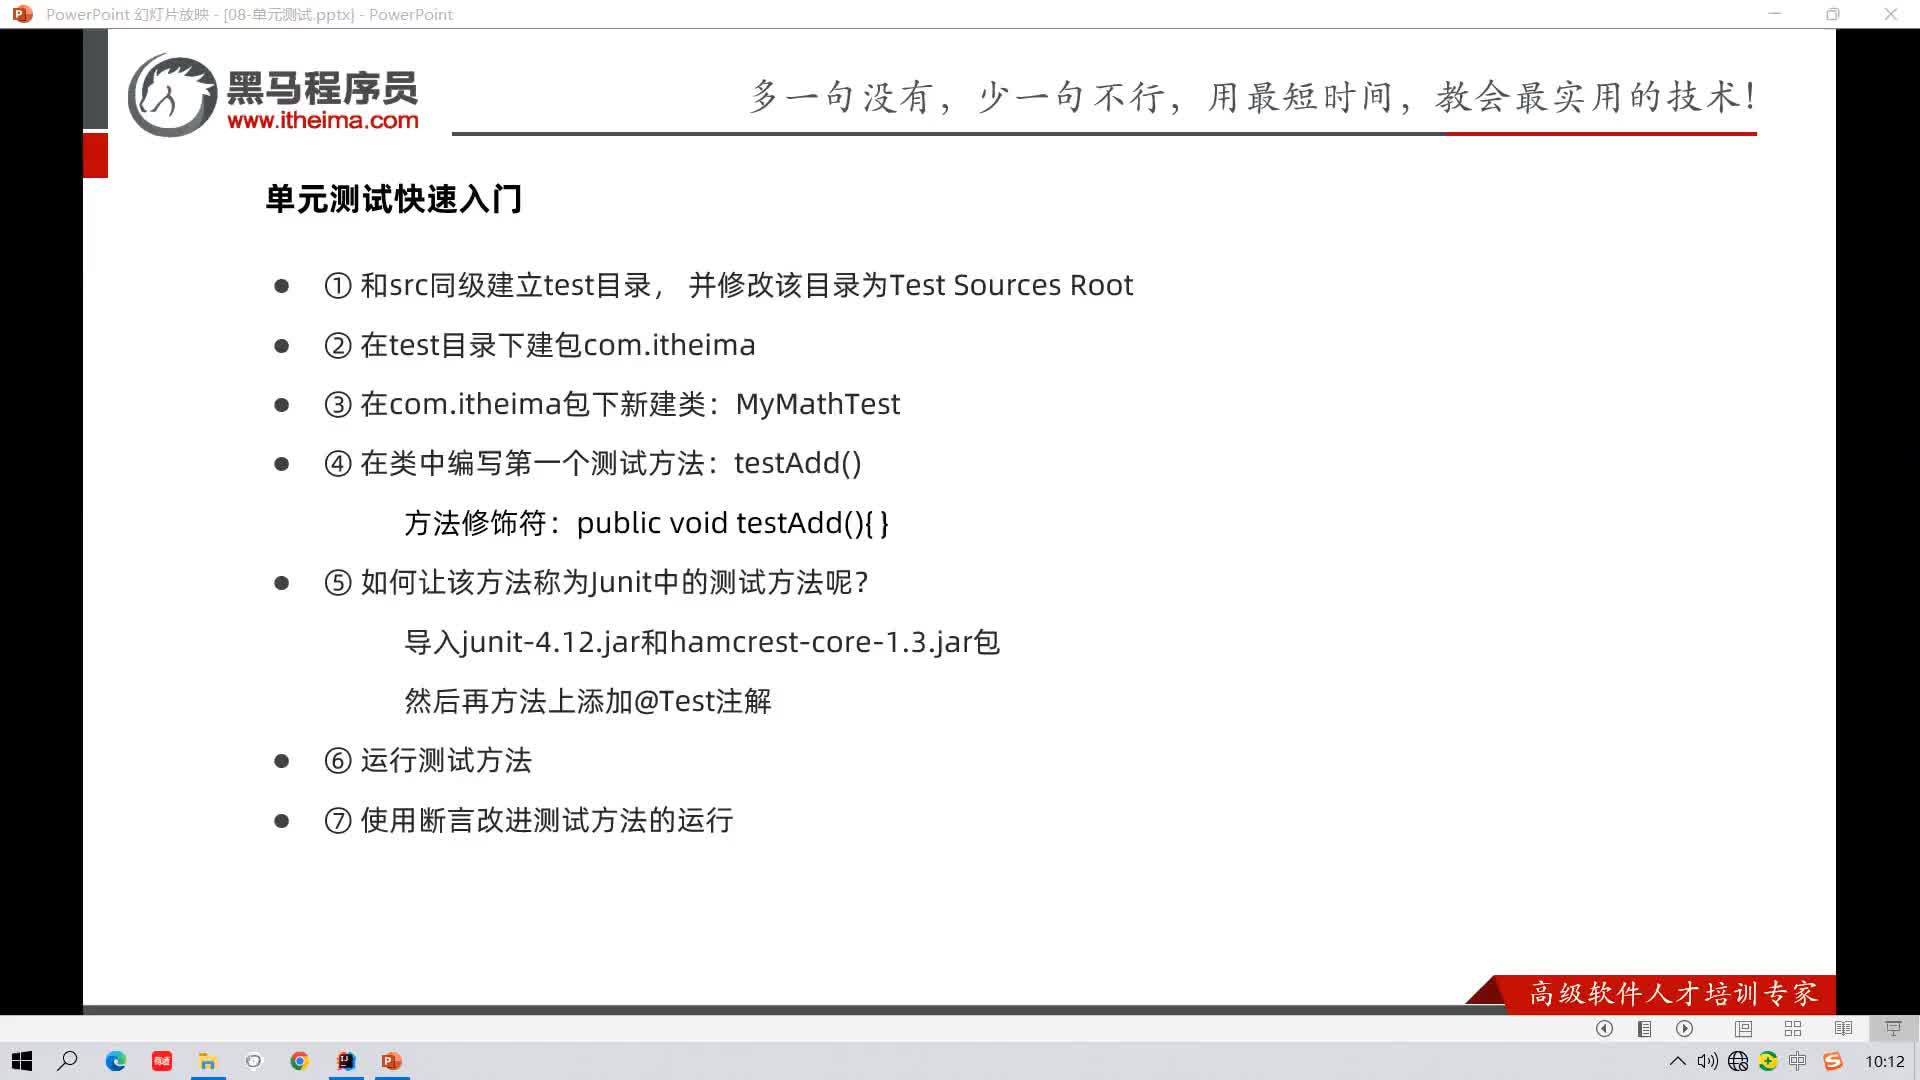Viewport: 1920px width, 1080px height.
Task: Open Windows taskbar search
Action: coord(67,1061)
